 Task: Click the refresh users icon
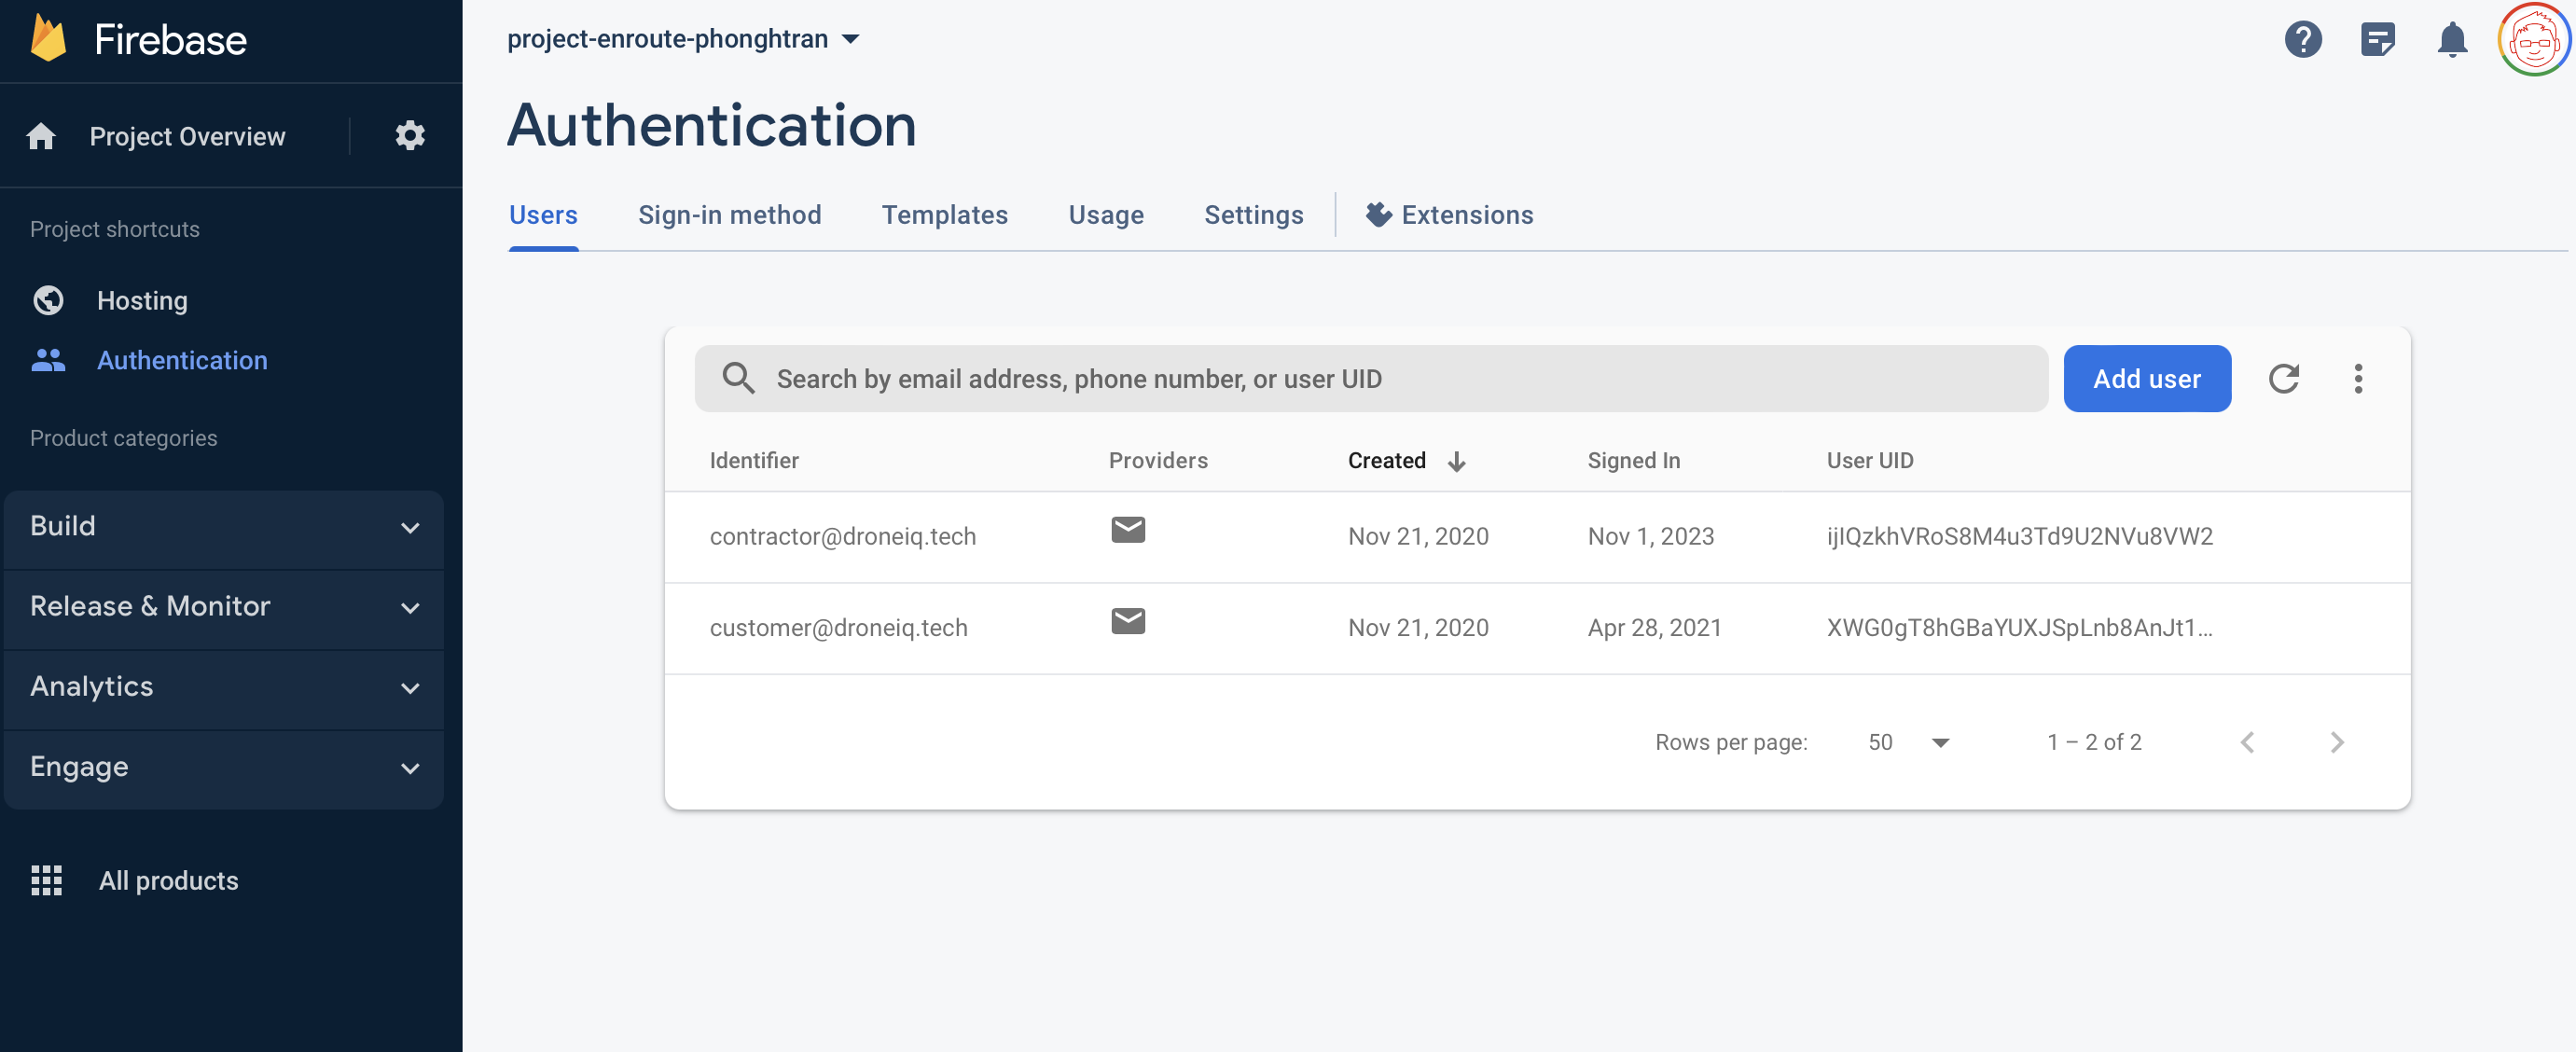coord(2284,379)
